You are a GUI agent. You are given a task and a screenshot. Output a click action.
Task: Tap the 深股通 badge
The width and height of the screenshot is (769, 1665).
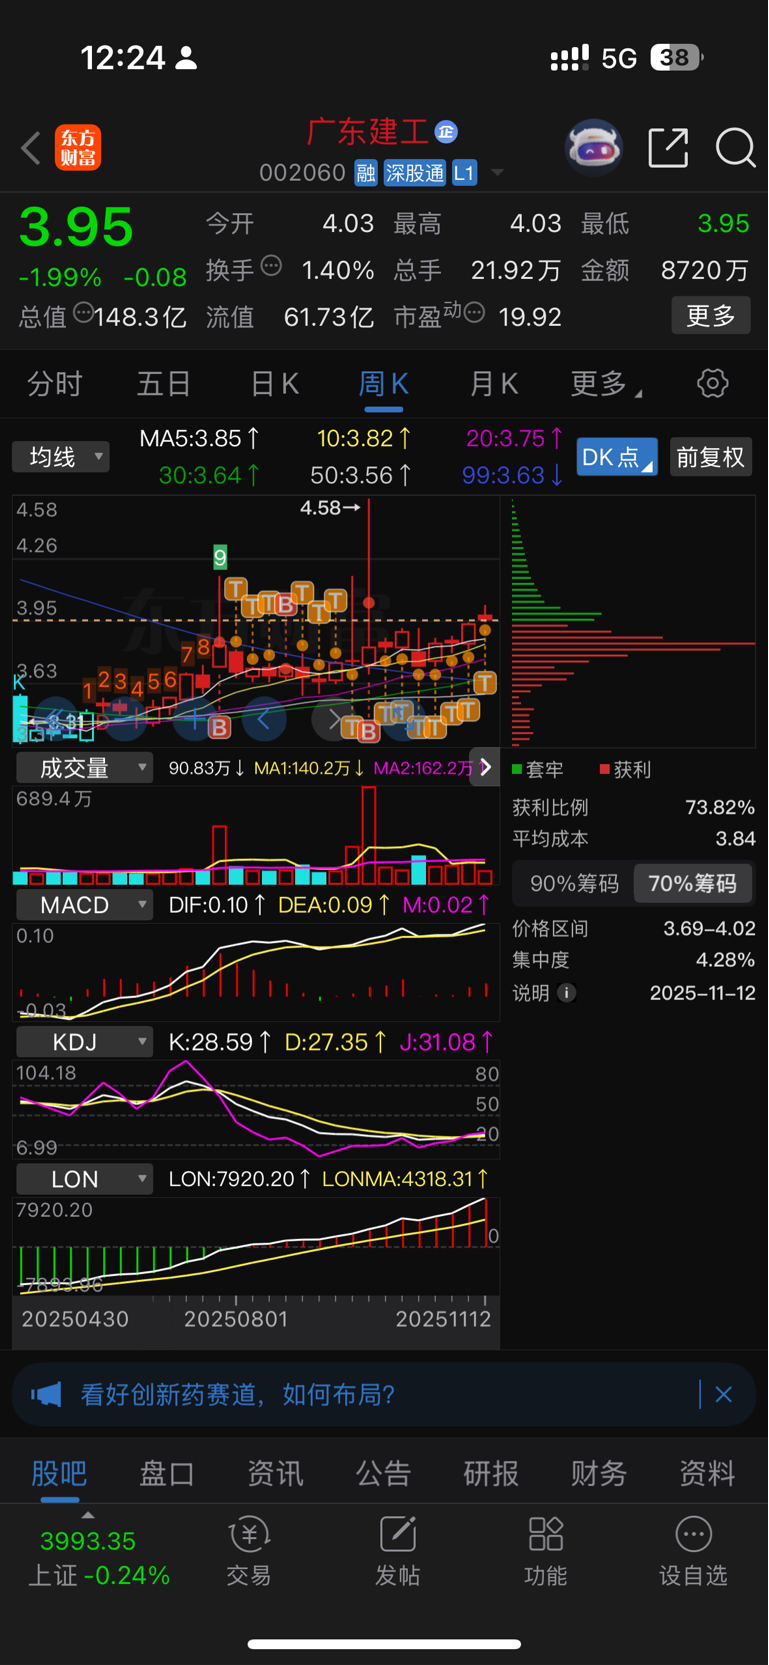414,173
